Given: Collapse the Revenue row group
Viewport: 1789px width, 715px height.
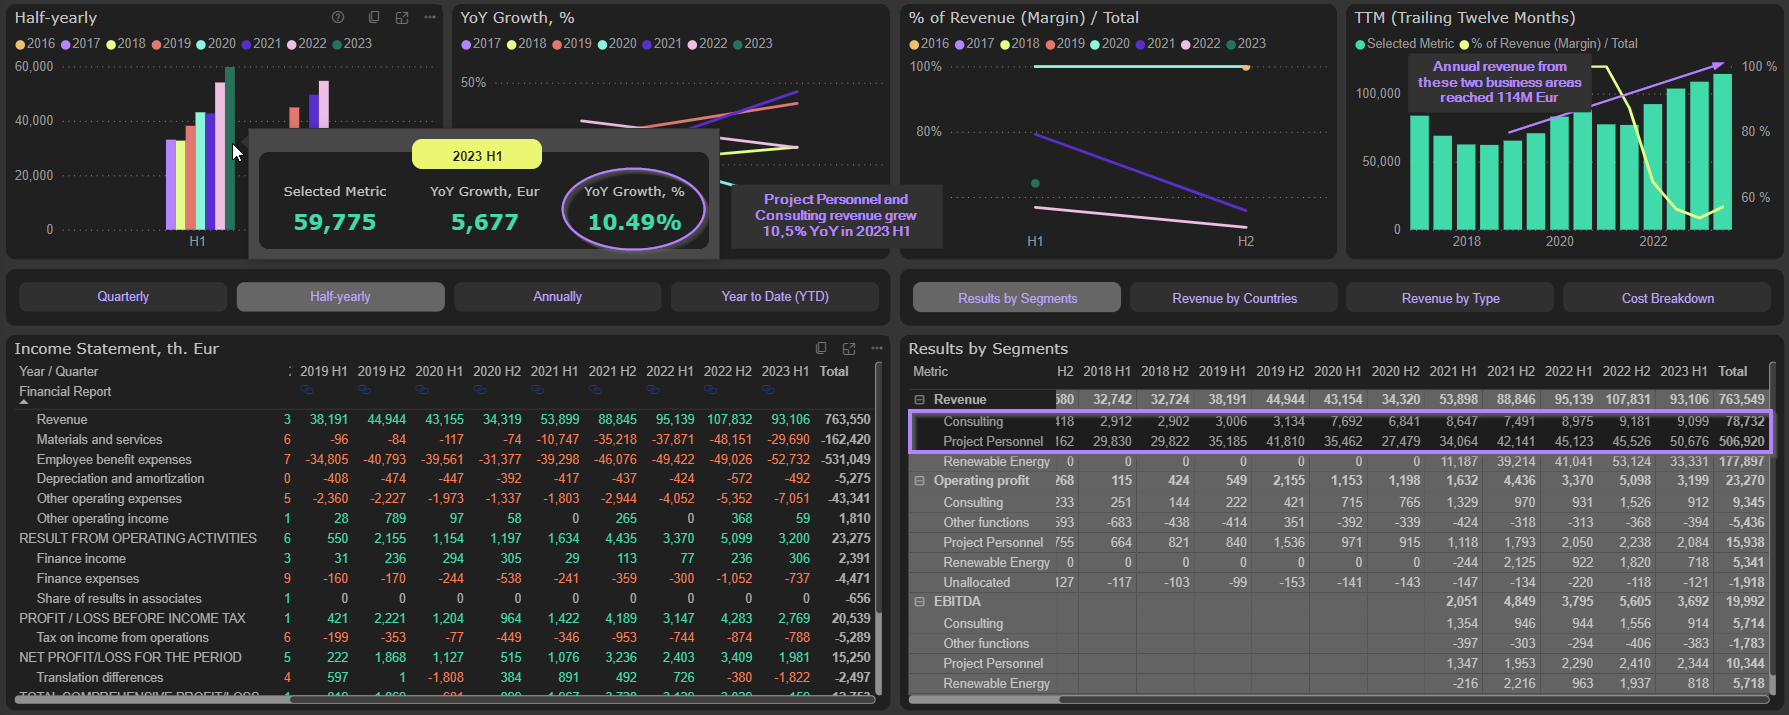Looking at the screenshot, I should [x=919, y=400].
